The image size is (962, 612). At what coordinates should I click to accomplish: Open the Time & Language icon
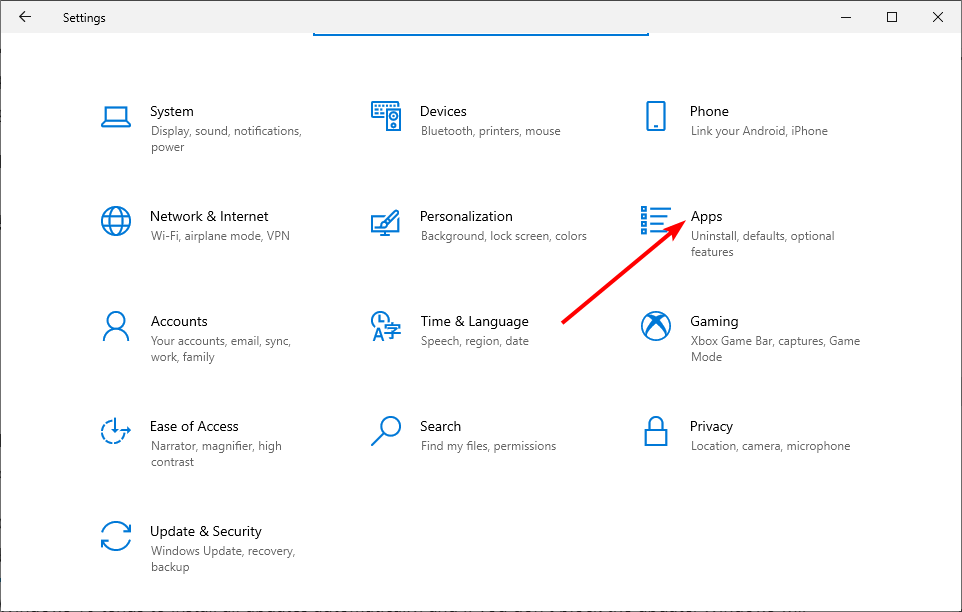pos(386,326)
